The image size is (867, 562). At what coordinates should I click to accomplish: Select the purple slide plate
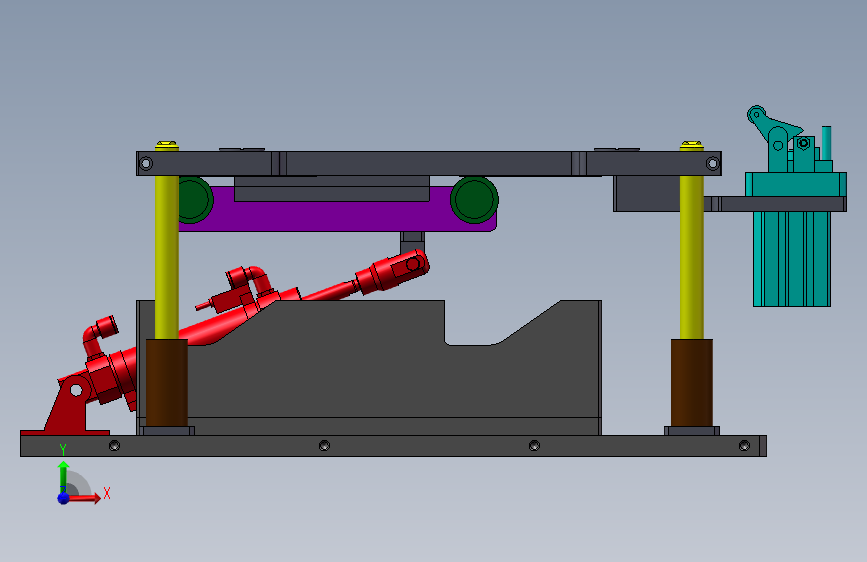tap(337, 216)
